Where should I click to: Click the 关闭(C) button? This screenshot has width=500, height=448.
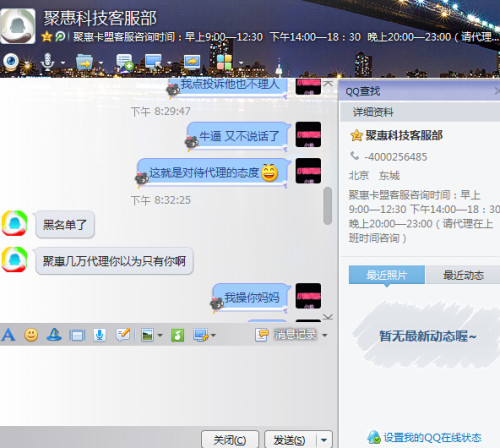(x=230, y=440)
